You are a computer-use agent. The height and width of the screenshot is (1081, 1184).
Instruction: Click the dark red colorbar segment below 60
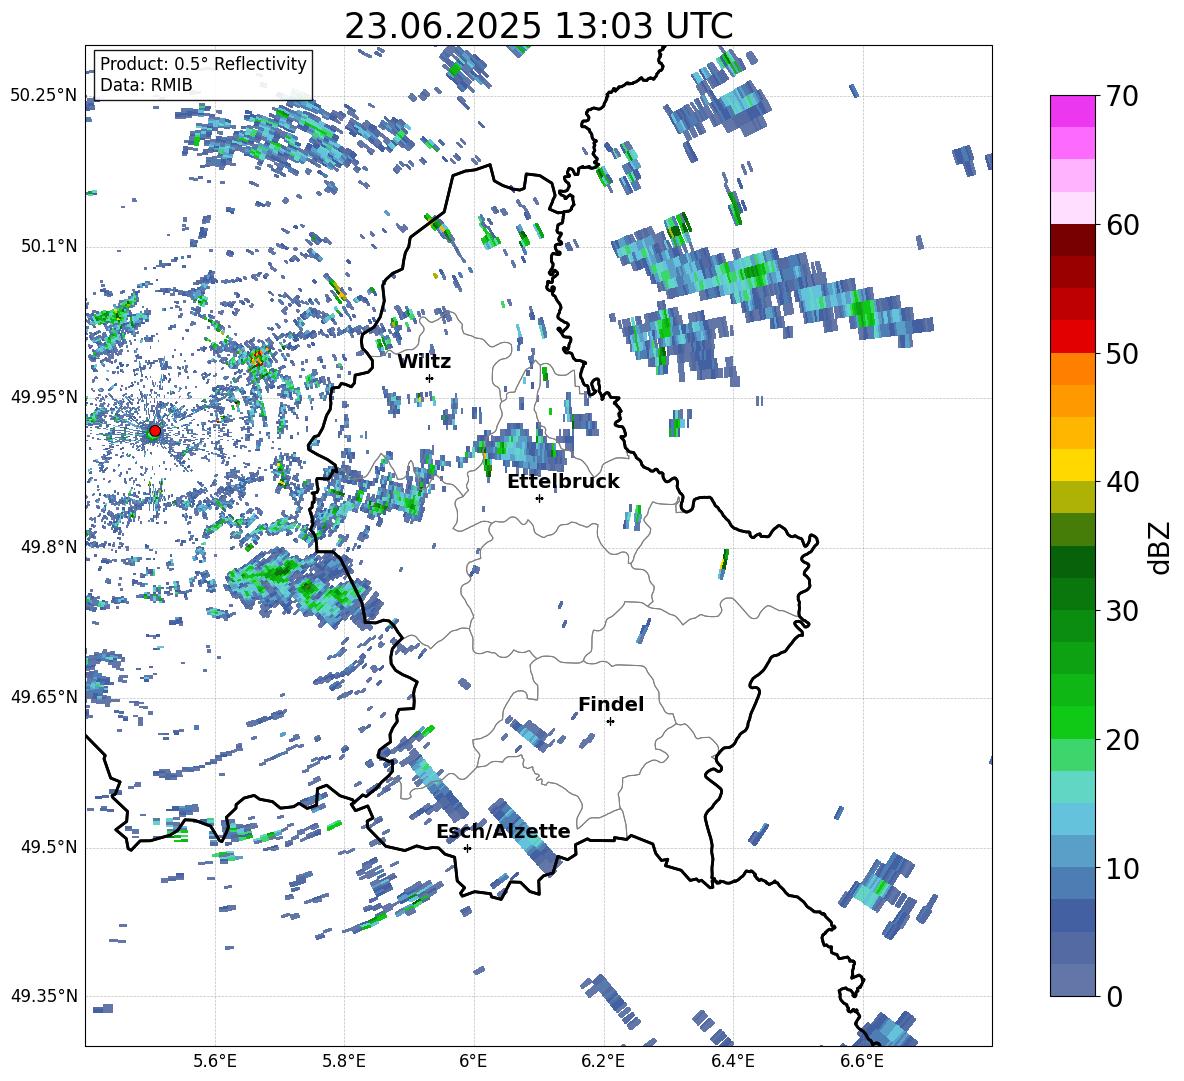point(1072,240)
